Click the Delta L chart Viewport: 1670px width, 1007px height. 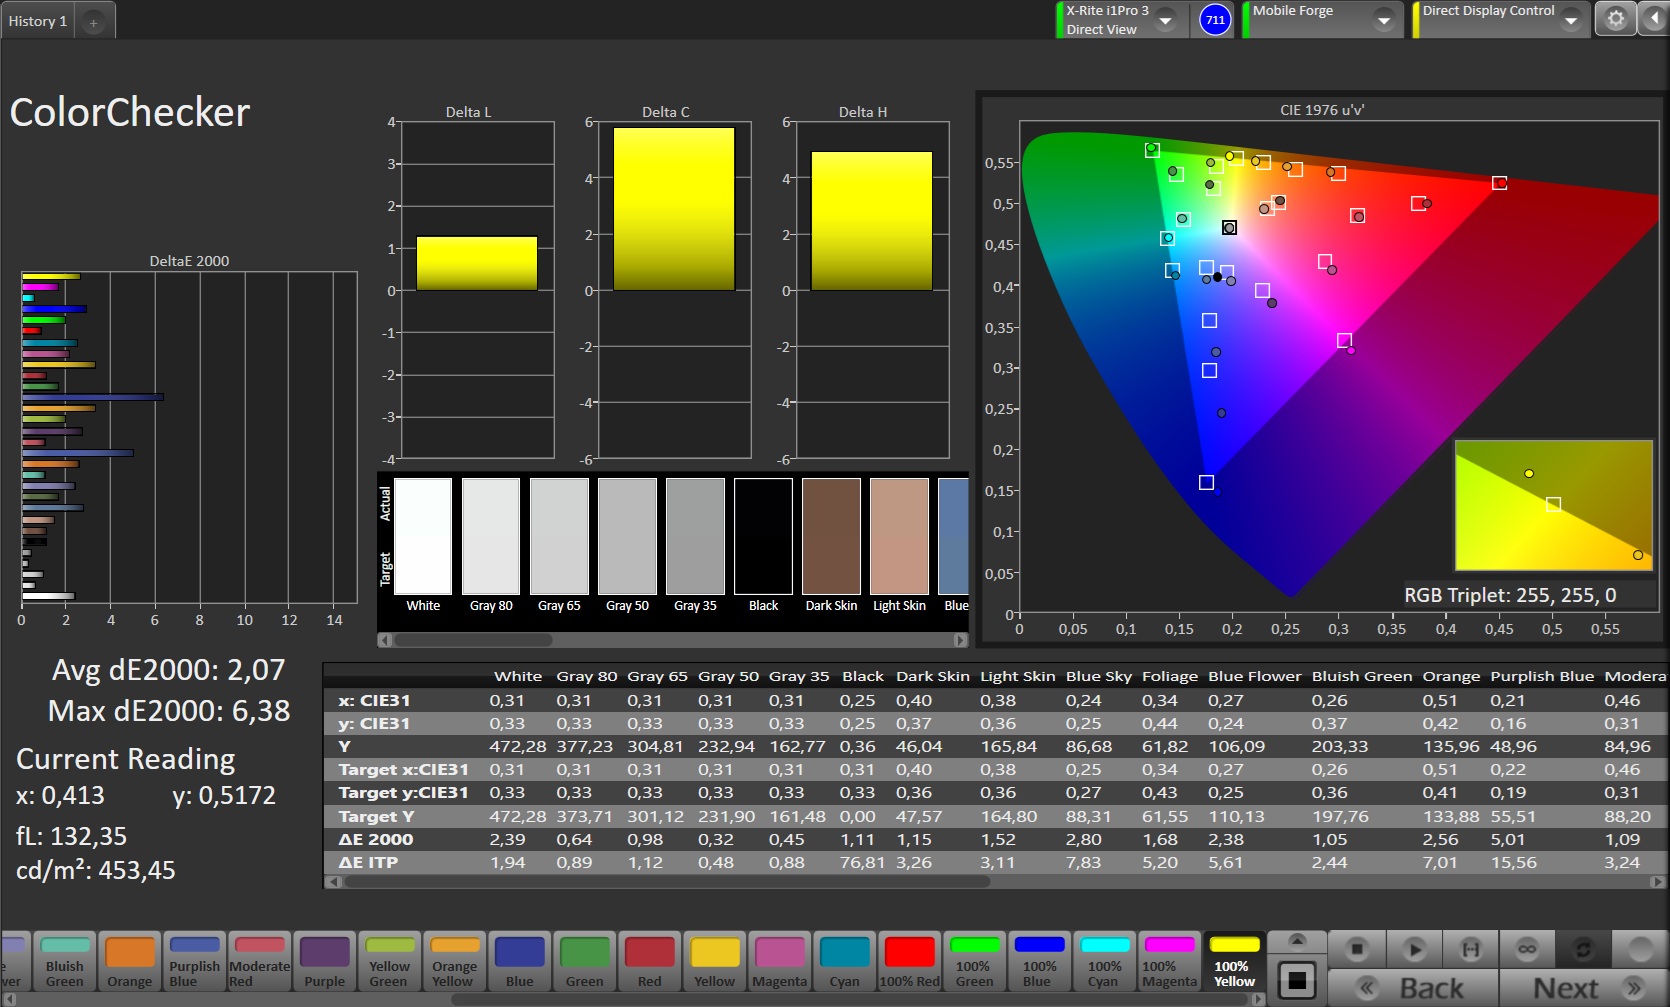pyautogui.click(x=476, y=290)
